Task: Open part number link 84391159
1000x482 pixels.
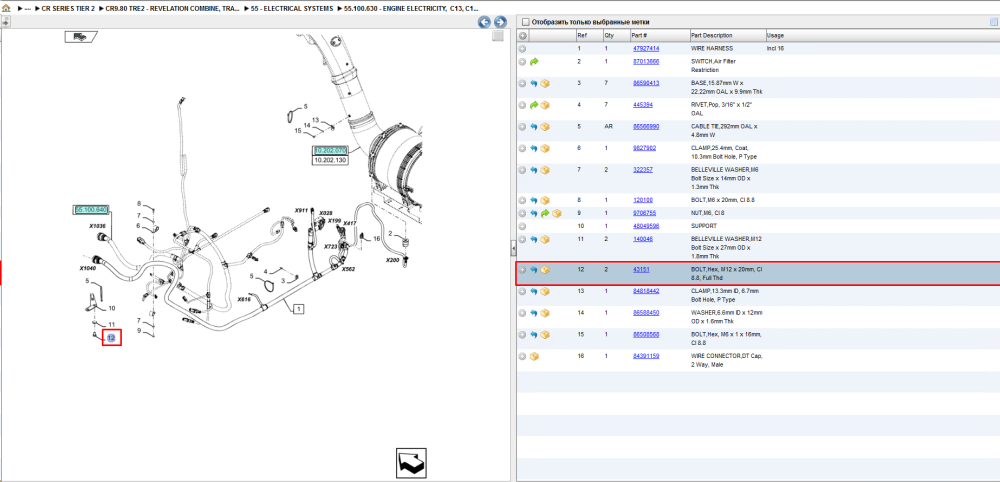Action: [x=646, y=356]
